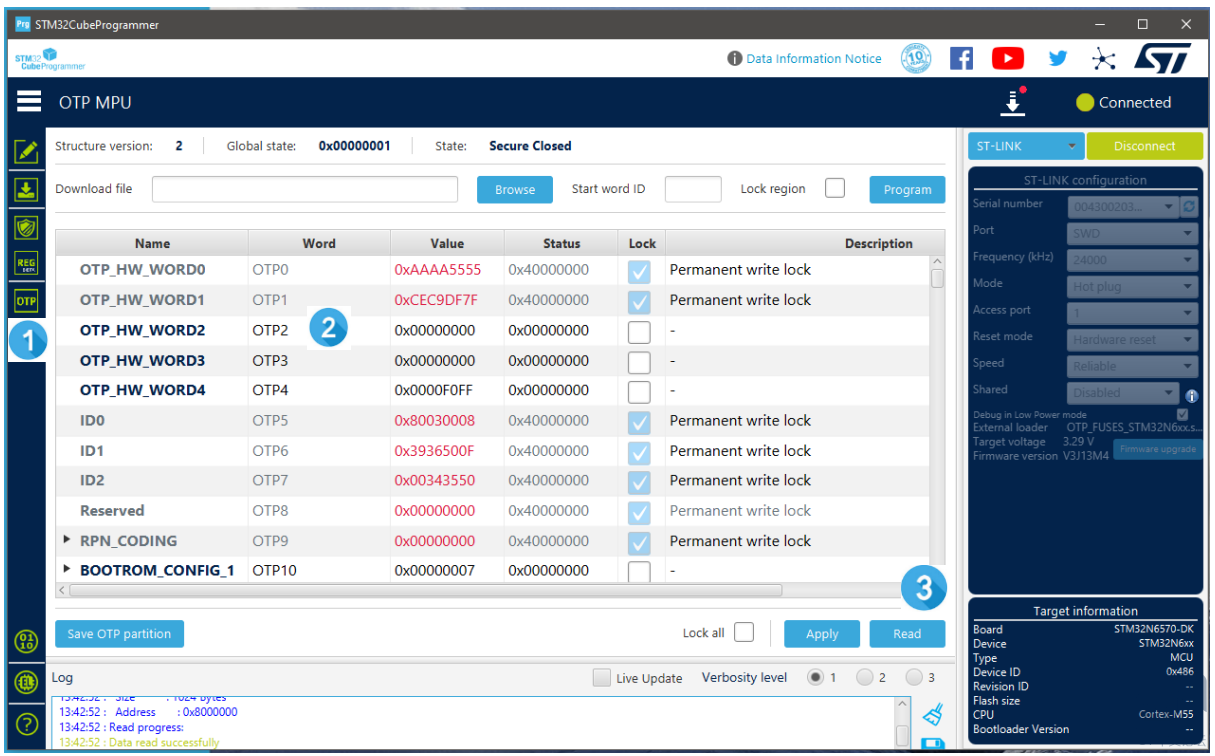Screen dimensions: 1215x756
Task: Click the Start word ID field
Action: tap(692, 189)
